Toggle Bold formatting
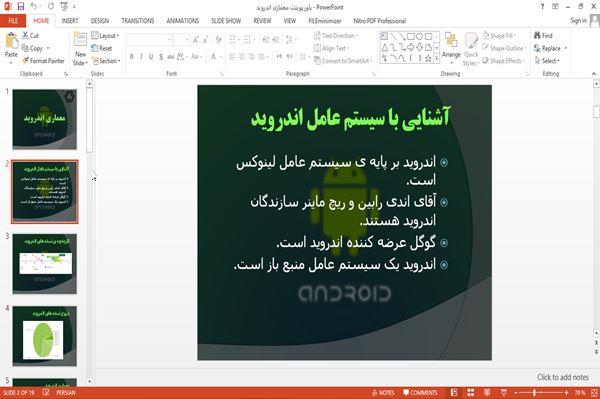 (132, 57)
